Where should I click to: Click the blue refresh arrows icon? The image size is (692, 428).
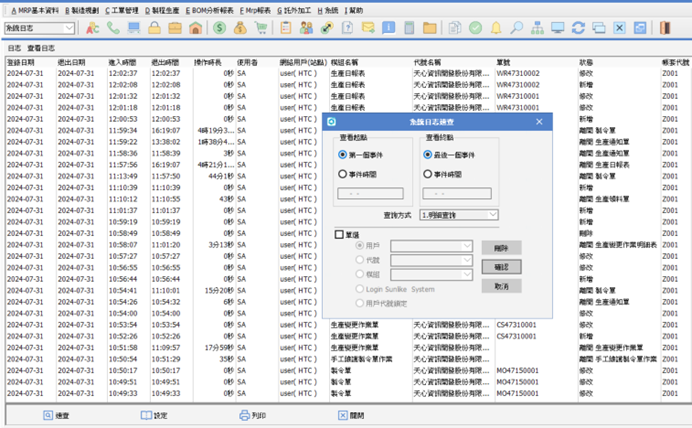coord(578,28)
